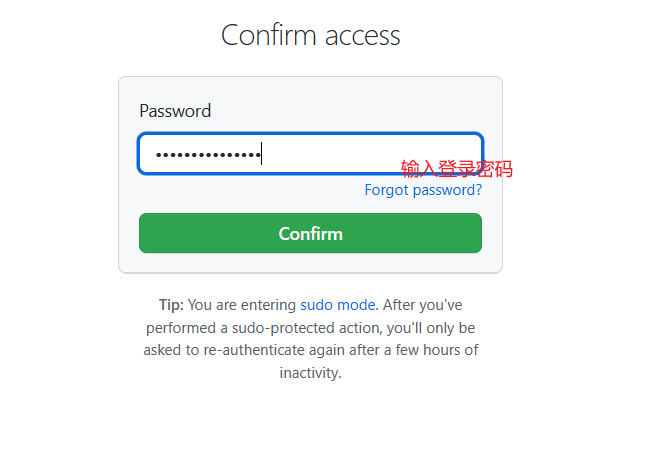Click the green Confirm button
The image size is (658, 452).
click(x=310, y=233)
